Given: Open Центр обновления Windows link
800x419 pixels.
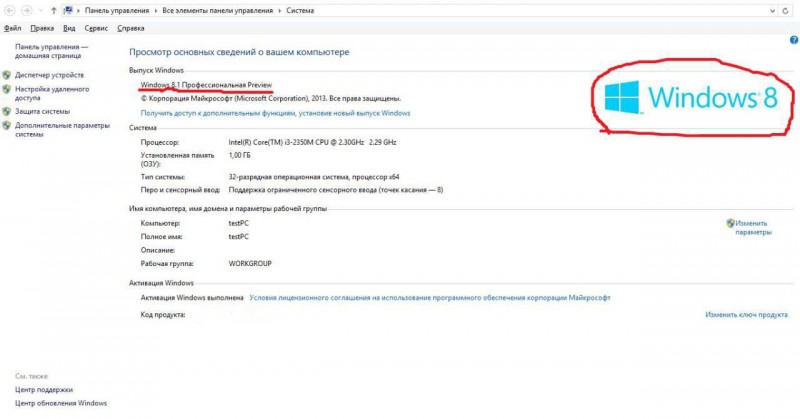Looking at the screenshot, I should pyautogui.click(x=61, y=403).
